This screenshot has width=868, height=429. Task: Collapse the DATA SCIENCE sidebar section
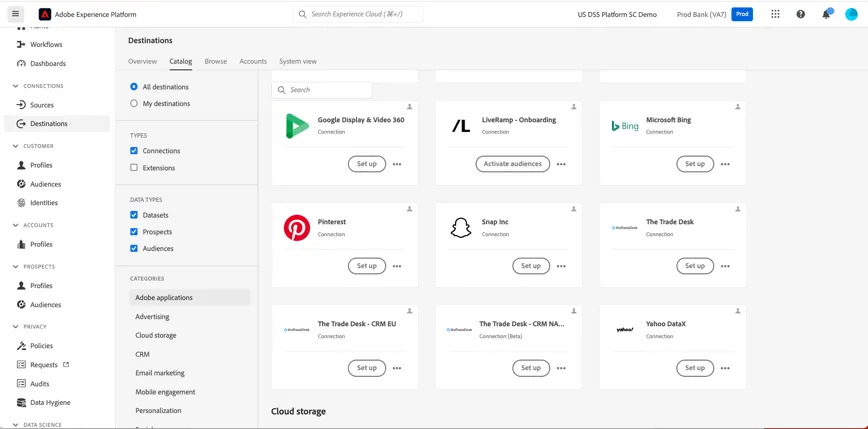15,425
